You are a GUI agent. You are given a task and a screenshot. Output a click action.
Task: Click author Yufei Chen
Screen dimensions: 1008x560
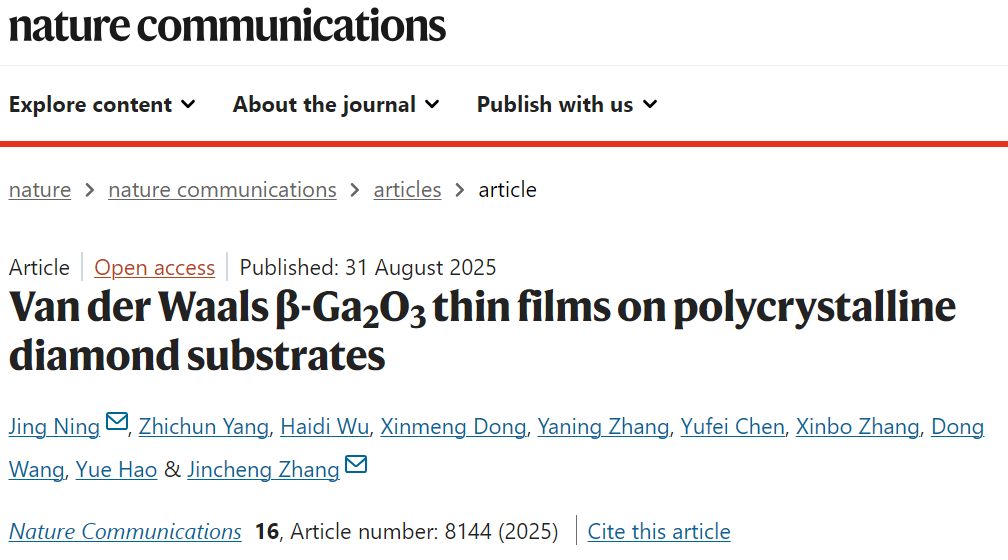point(733,427)
